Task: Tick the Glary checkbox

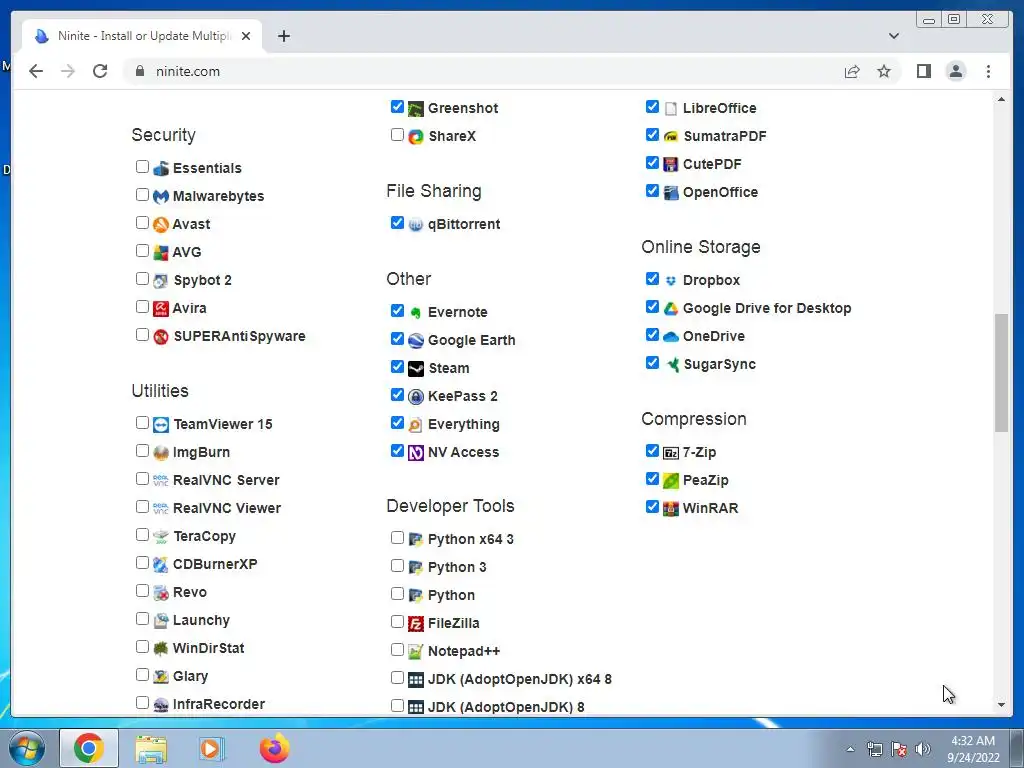Action: pyautogui.click(x=142, y=675)
